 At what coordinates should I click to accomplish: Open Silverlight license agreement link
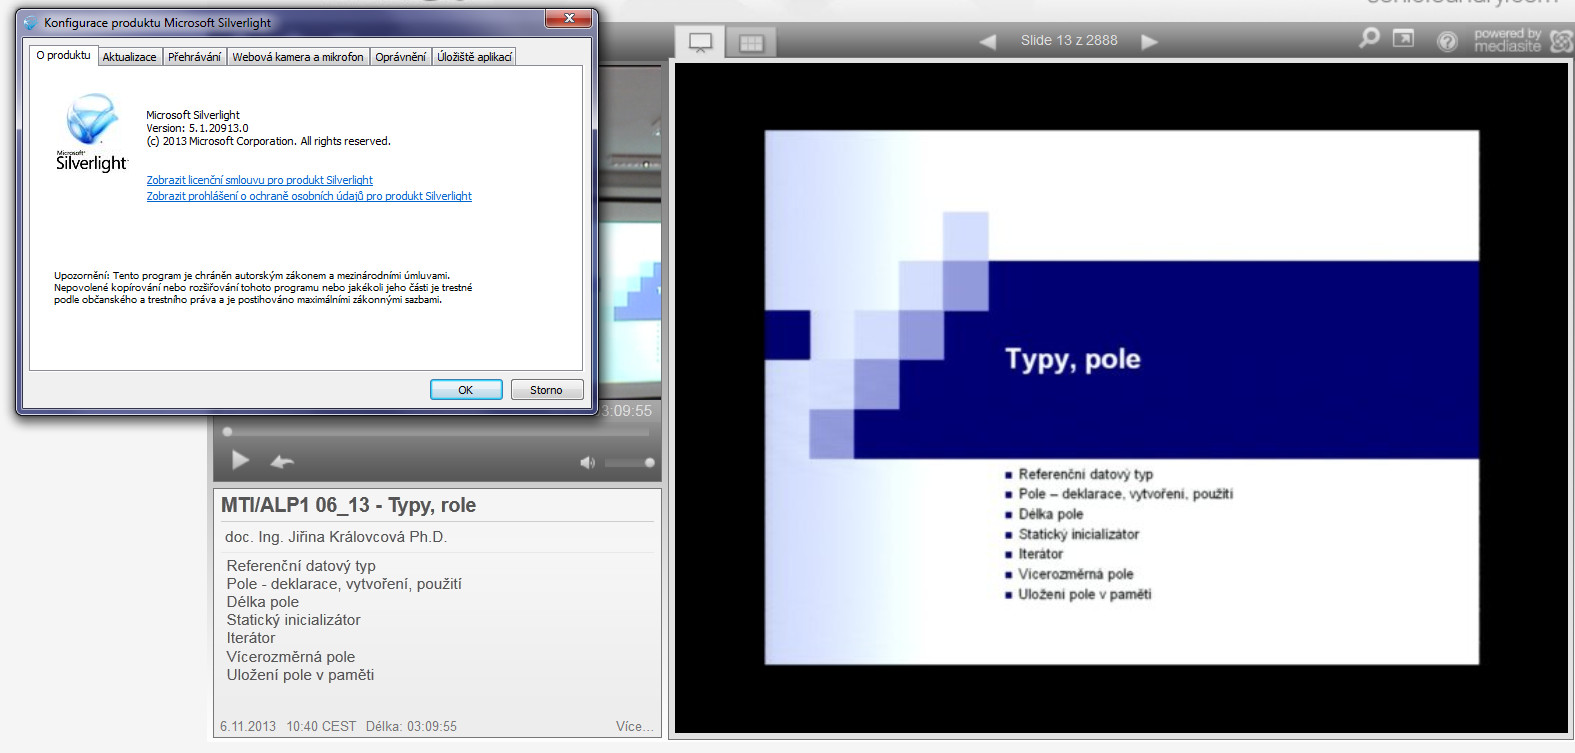[259, 180]
